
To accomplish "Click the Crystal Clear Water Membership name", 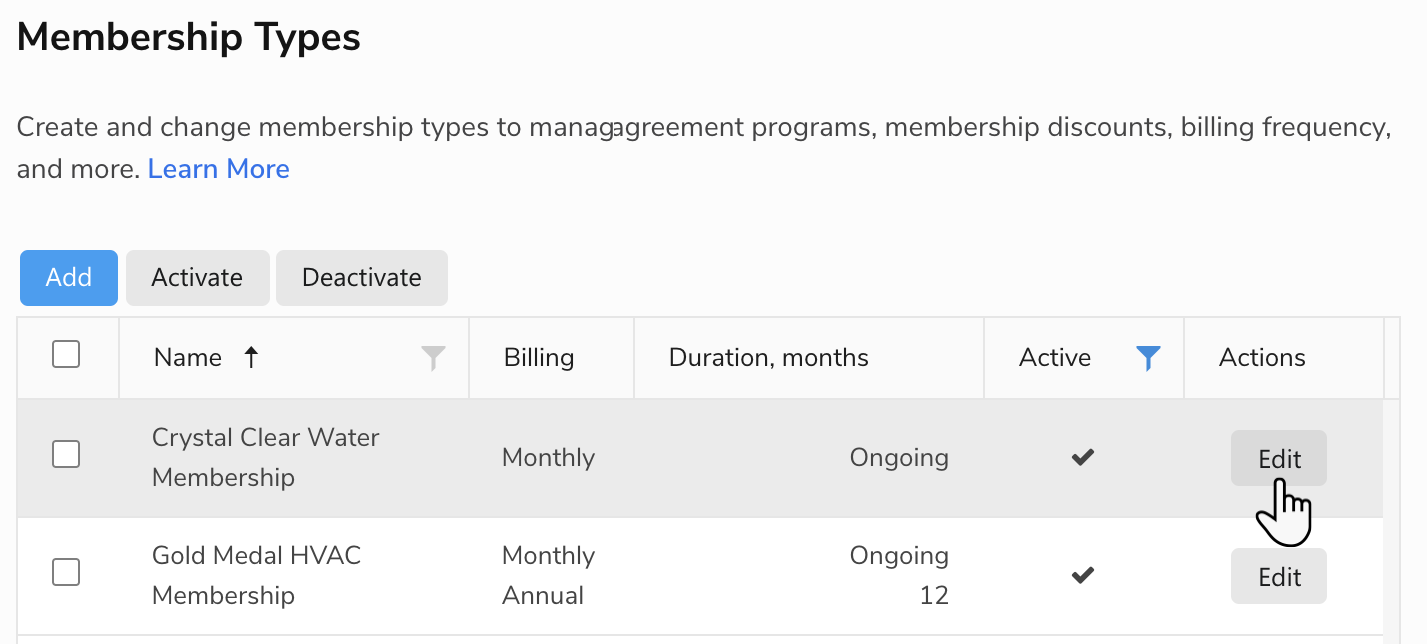I will point(265,457).
